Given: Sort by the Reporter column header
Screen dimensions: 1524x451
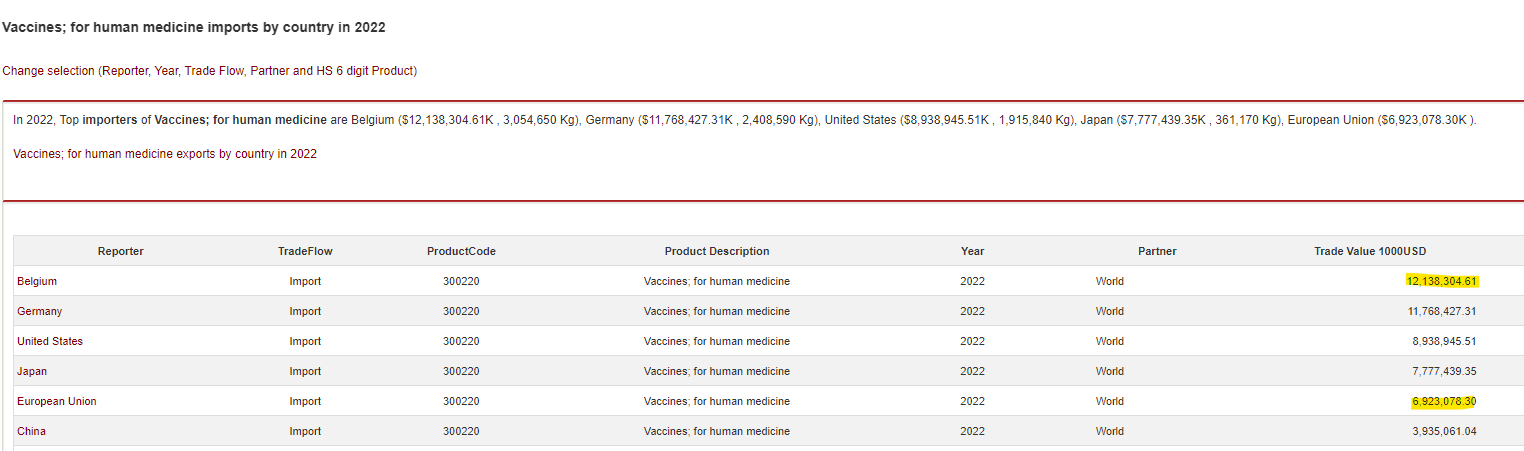Looking at the screenshot, I should 120,251.
